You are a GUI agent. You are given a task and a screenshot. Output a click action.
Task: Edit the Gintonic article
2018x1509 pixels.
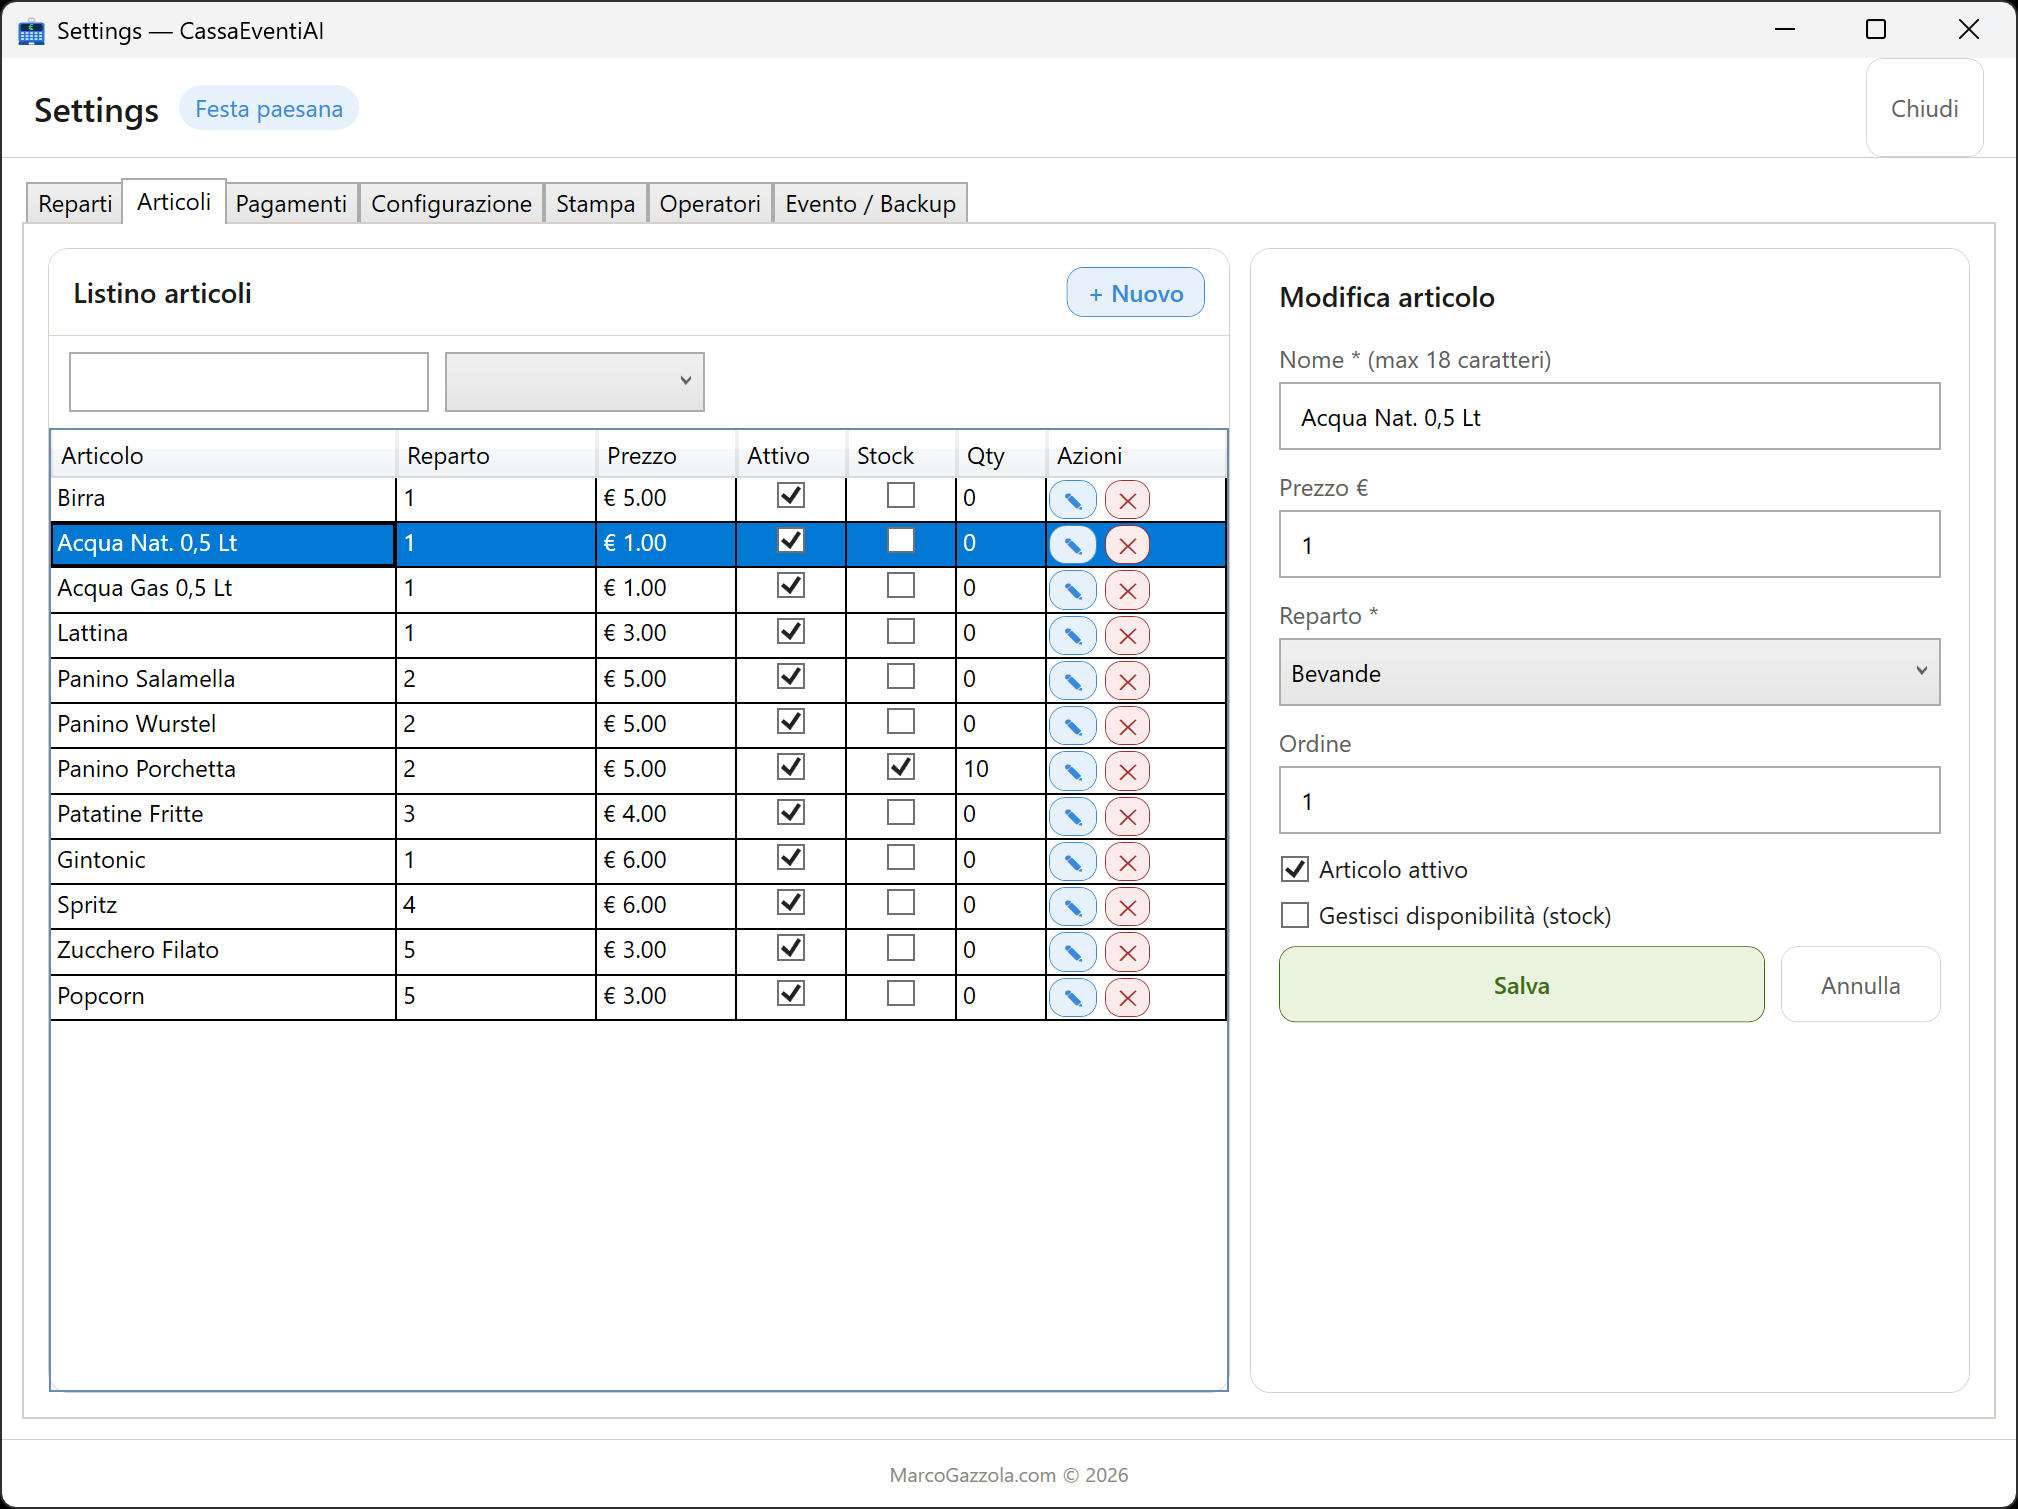(x=1073, y=862)
